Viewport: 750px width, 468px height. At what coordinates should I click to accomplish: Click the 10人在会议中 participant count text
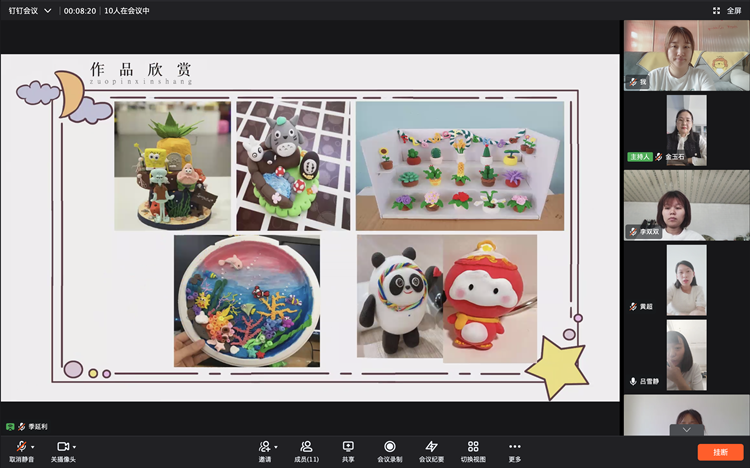tap(127, 11)
